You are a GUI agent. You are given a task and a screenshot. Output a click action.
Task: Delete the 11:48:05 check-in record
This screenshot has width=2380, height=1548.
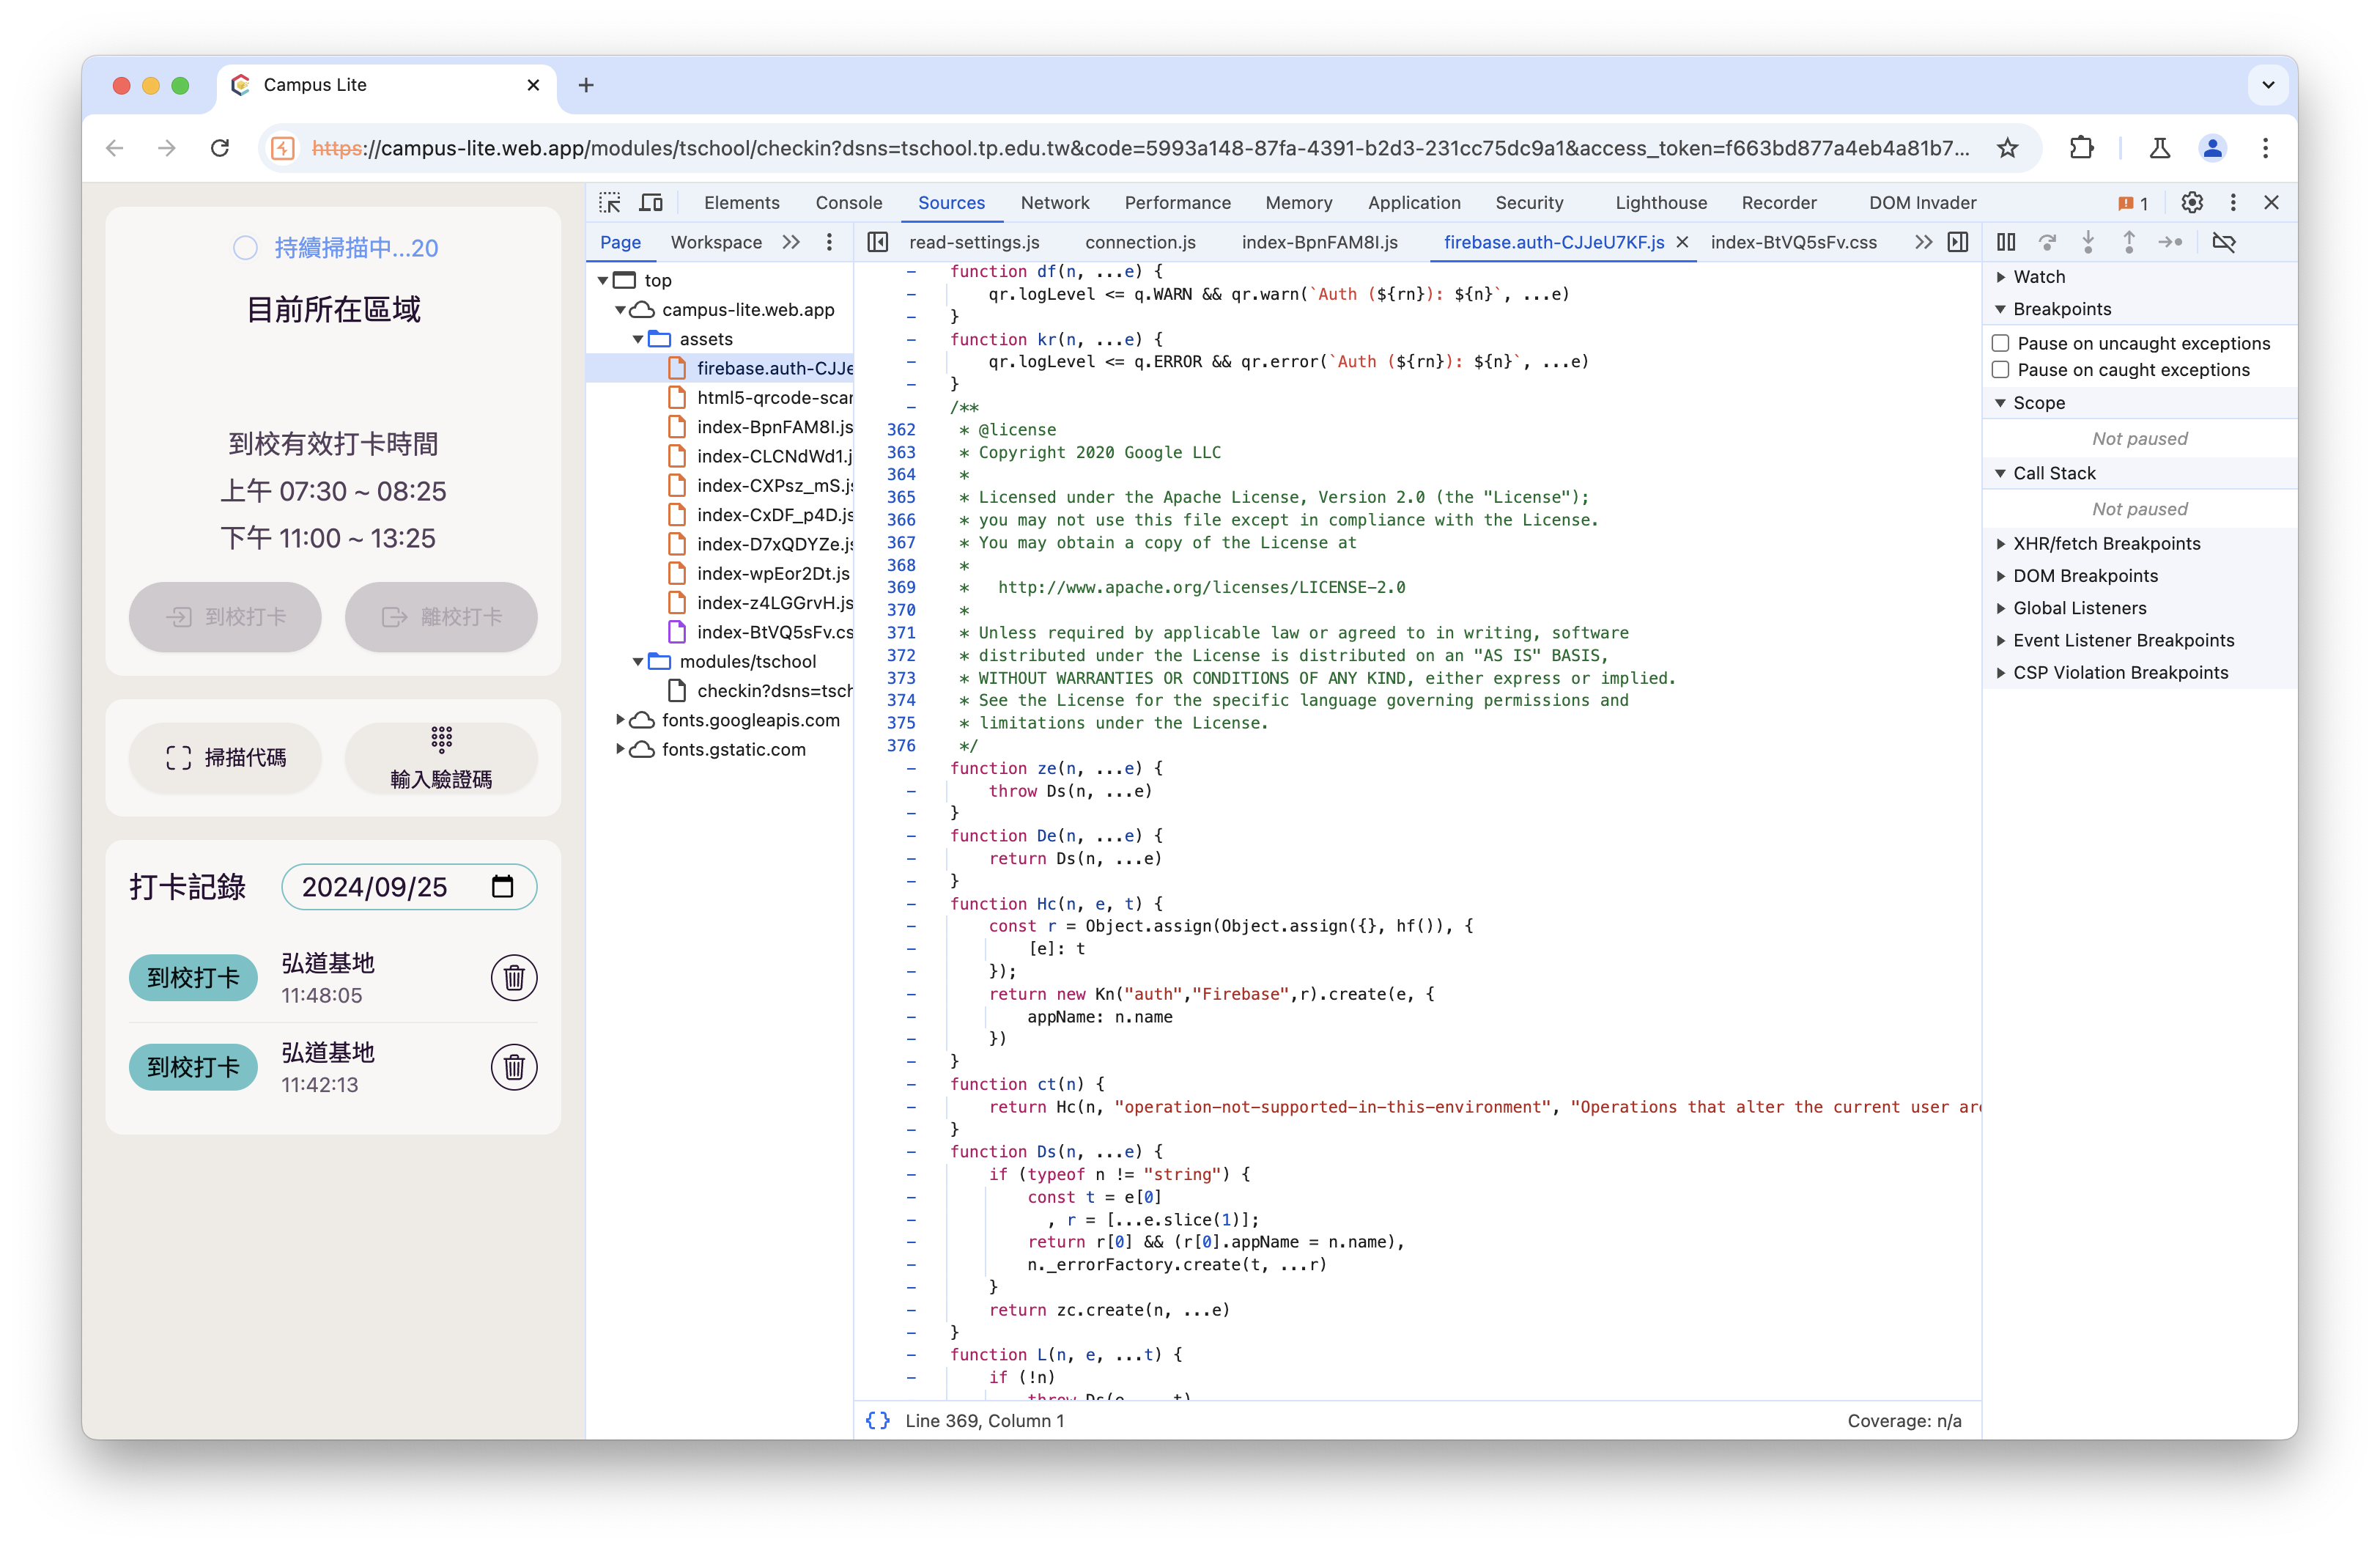514,978
